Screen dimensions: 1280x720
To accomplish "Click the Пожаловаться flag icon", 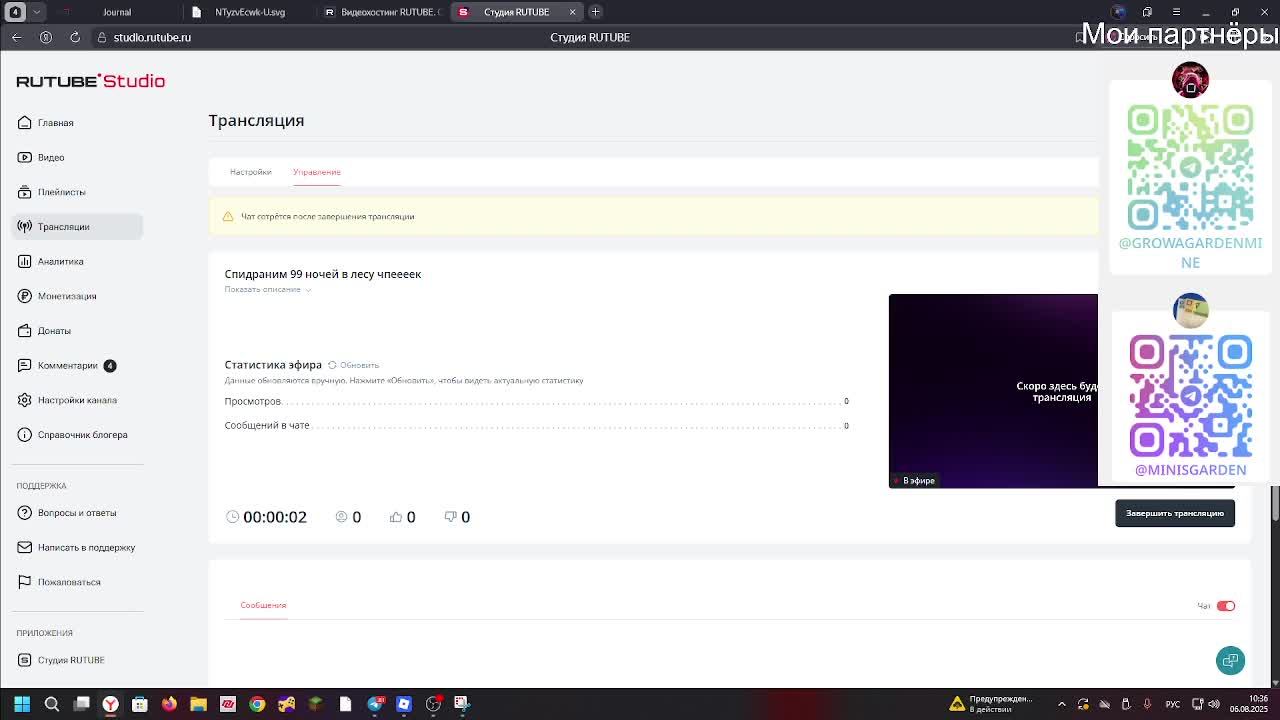I will click(25, 582).
